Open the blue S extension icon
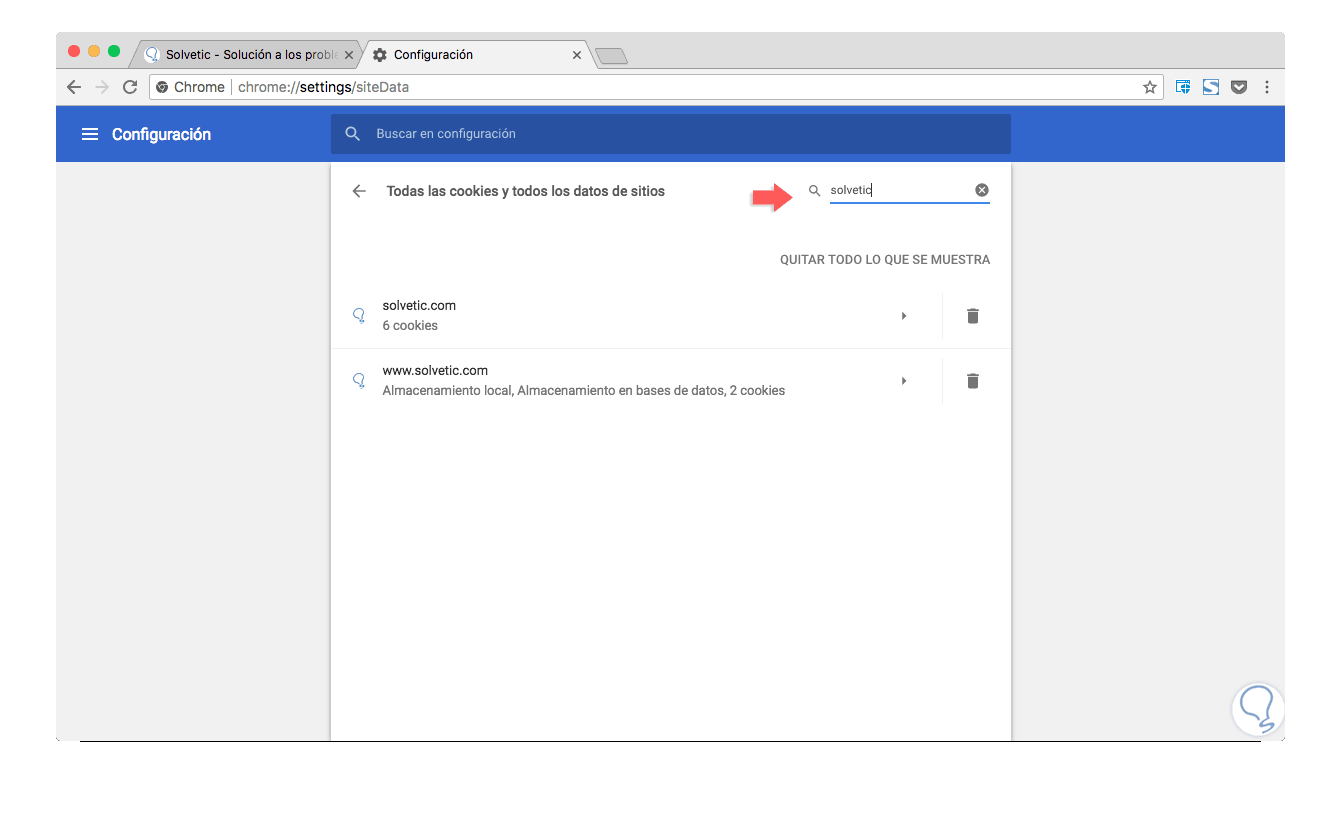Image resolution: width=1341 pixels, height=821 pixels. tap(1211, 87)
